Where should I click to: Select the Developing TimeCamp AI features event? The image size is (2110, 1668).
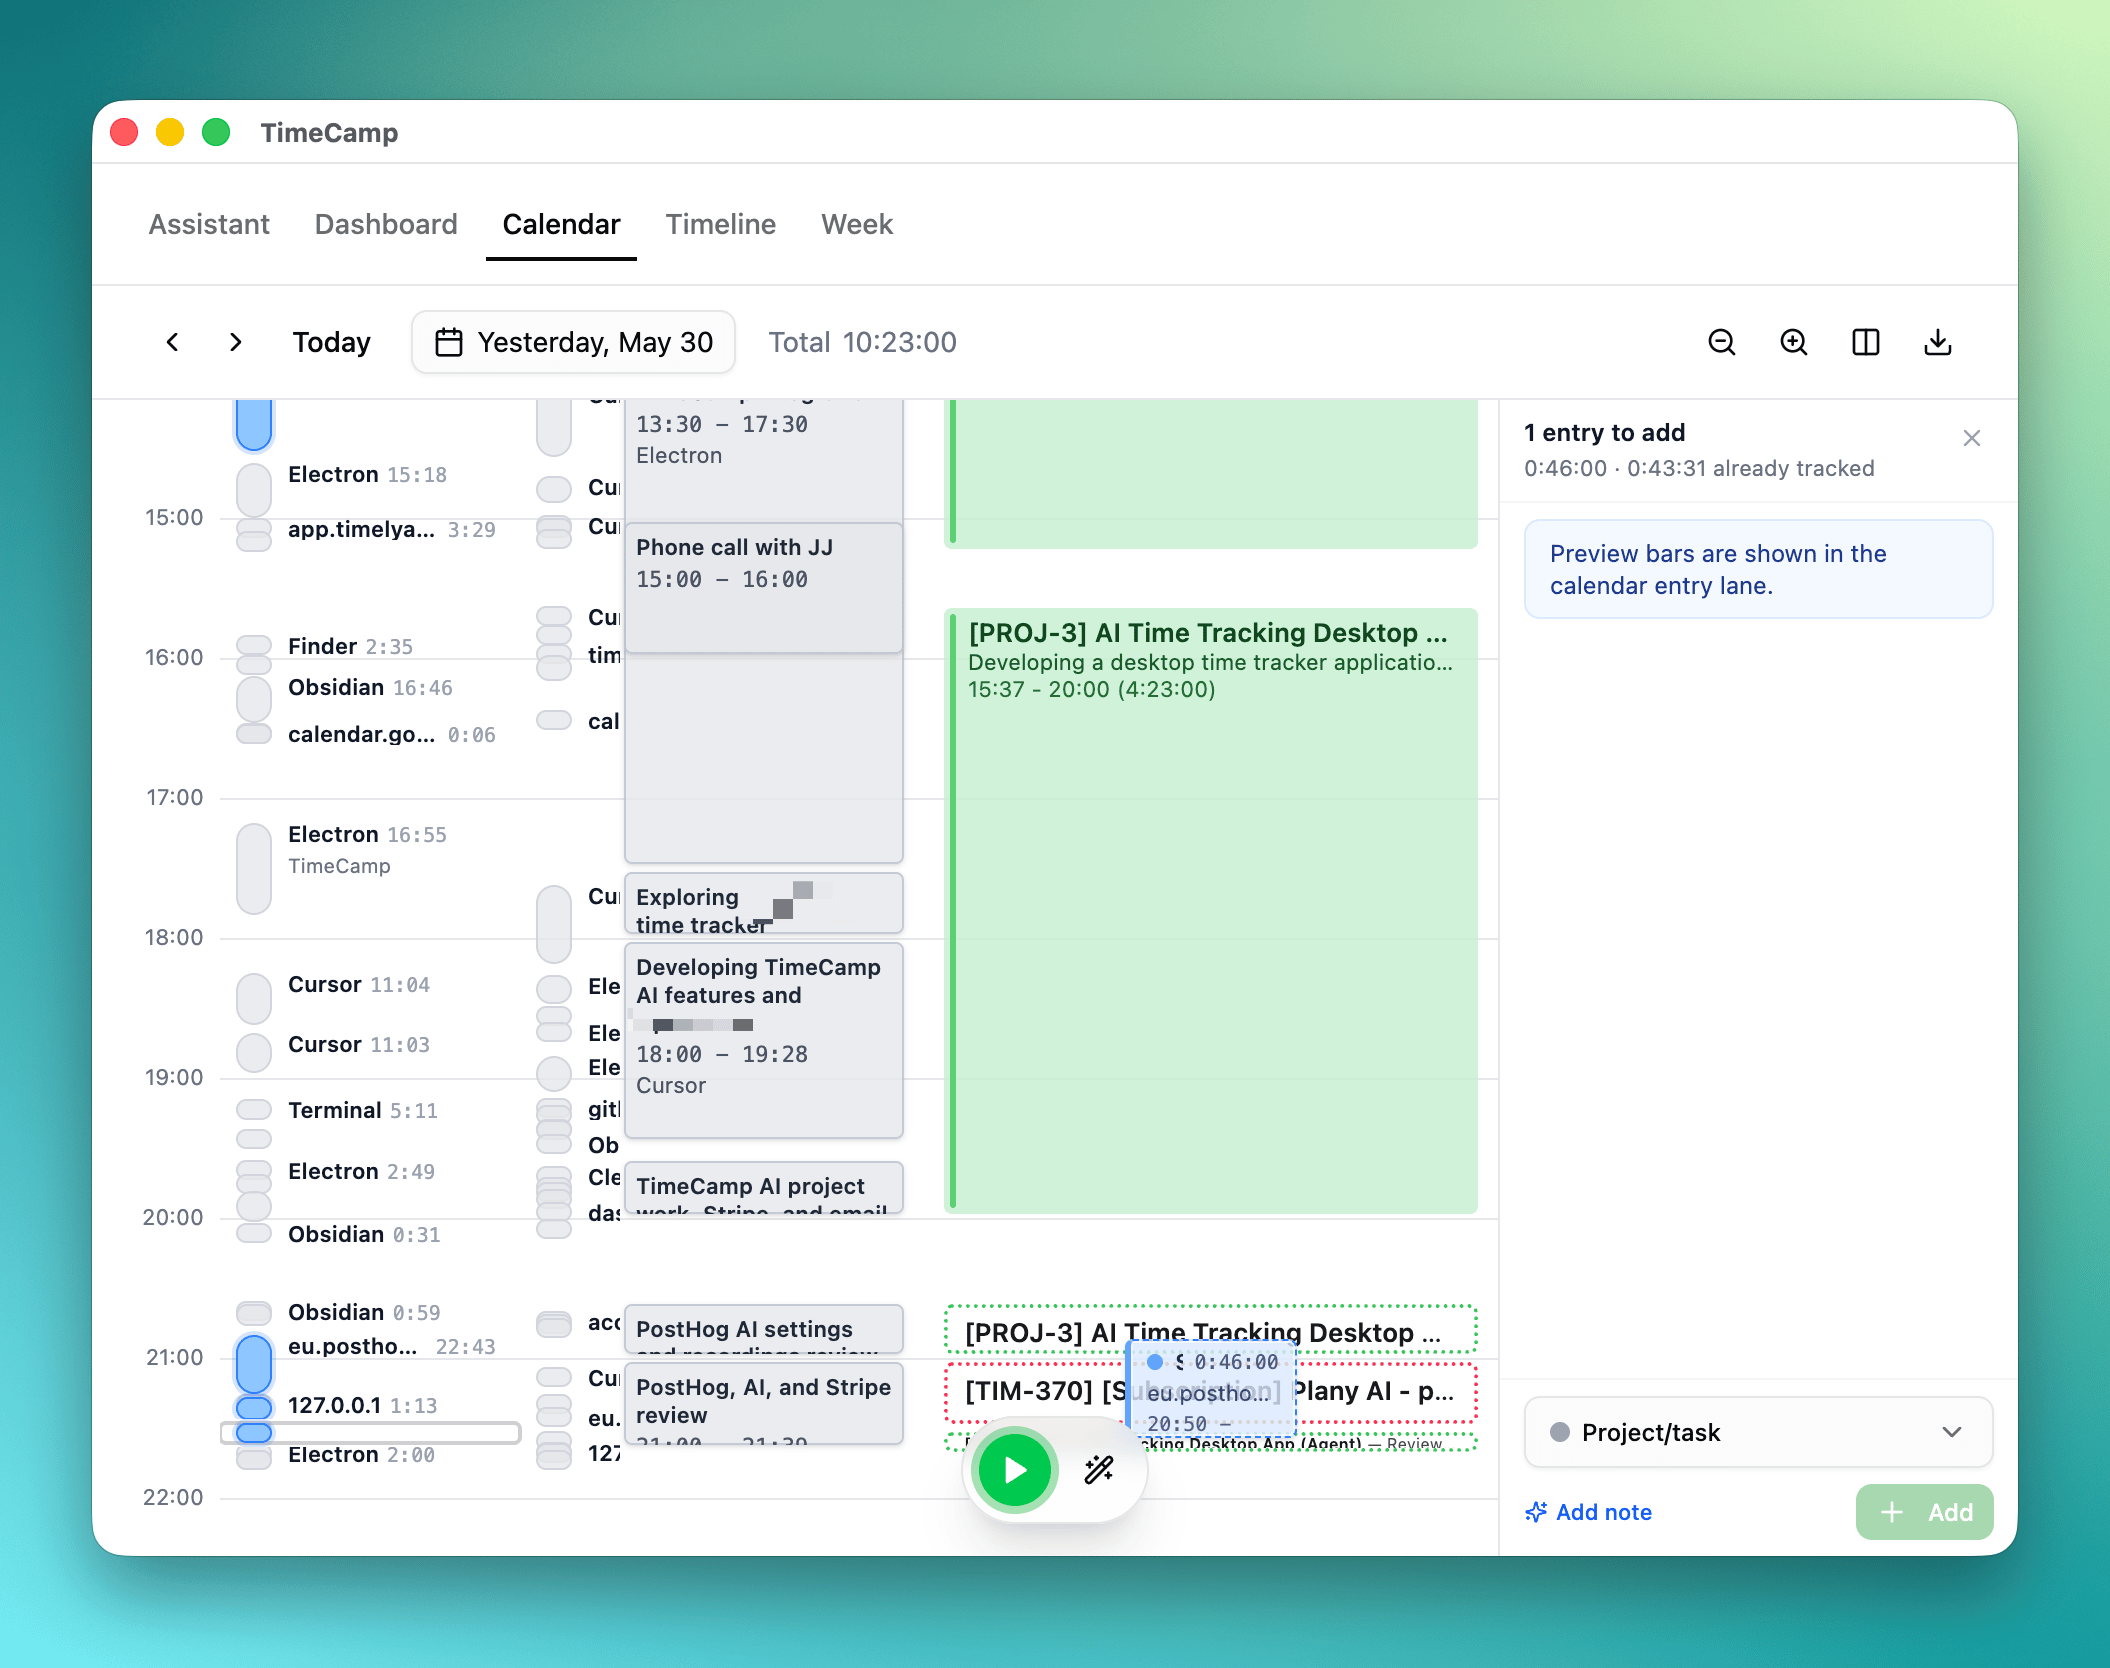pyautogui.click(x=764, y=1040)
